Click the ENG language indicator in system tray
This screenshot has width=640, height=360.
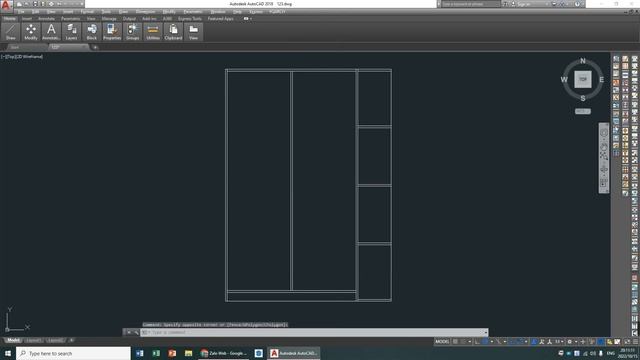click(611, 353)
